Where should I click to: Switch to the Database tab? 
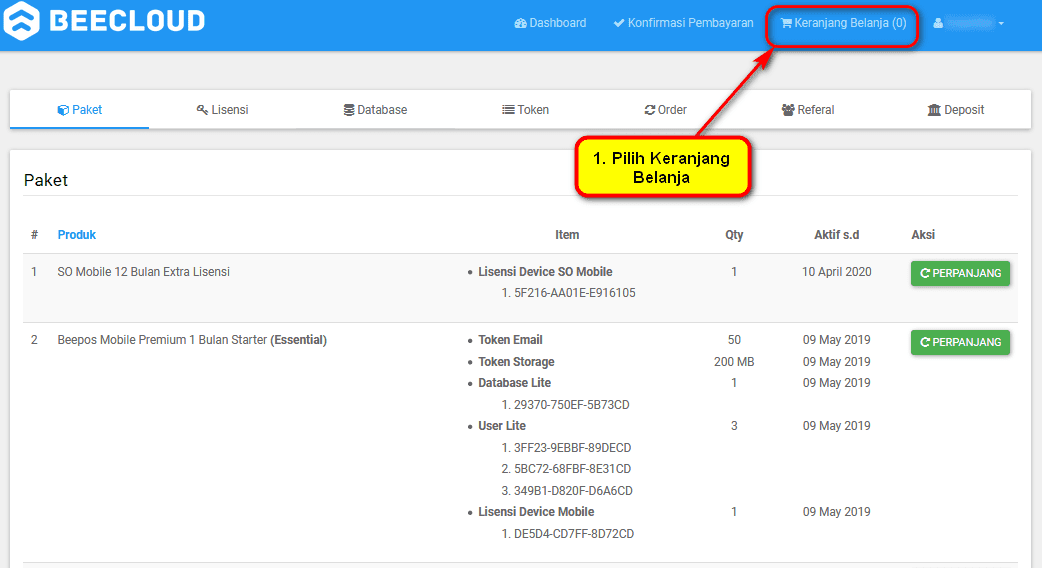tap(375, 110)
